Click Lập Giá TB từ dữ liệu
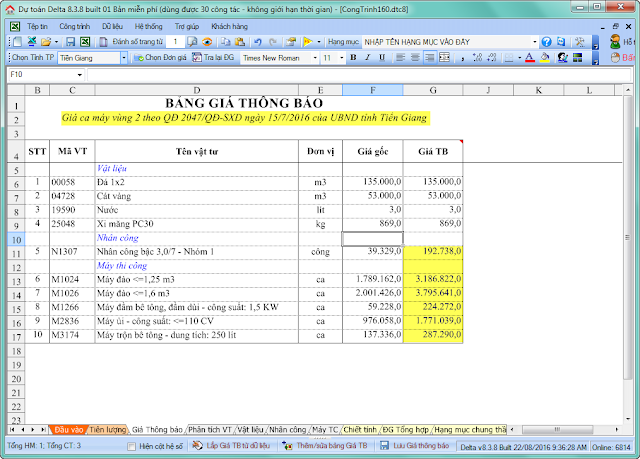This screenshot has height=459, width=640. (x=231, y=446)
